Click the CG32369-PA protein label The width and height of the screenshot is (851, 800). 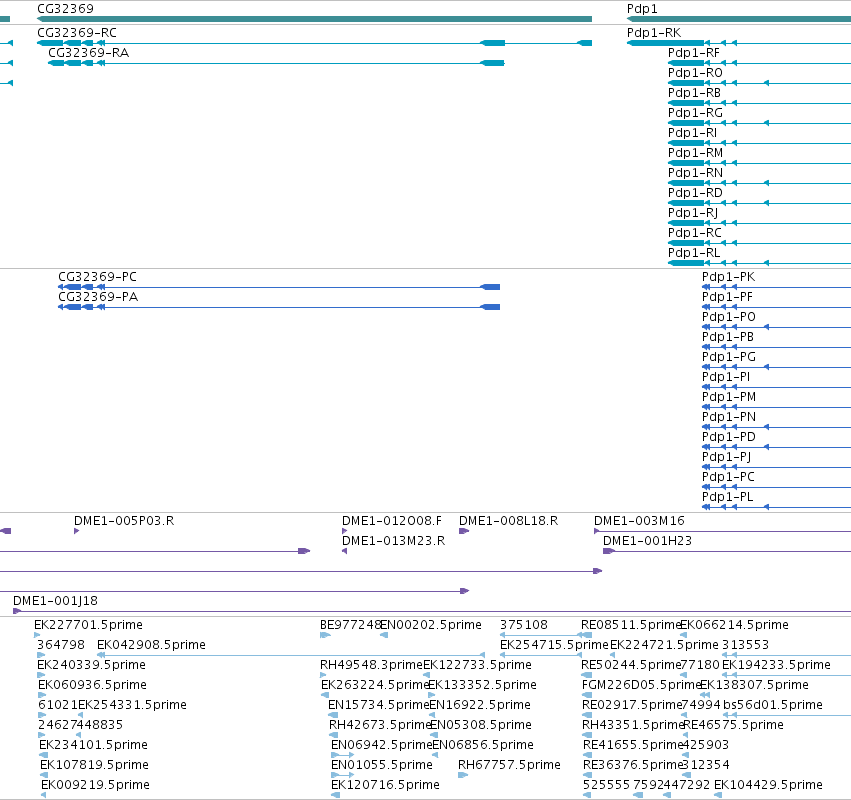coord(98,297)
